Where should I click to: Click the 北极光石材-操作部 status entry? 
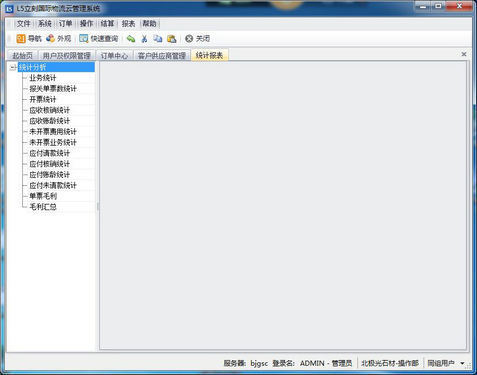pyautogui.click(x=390, y=363)
